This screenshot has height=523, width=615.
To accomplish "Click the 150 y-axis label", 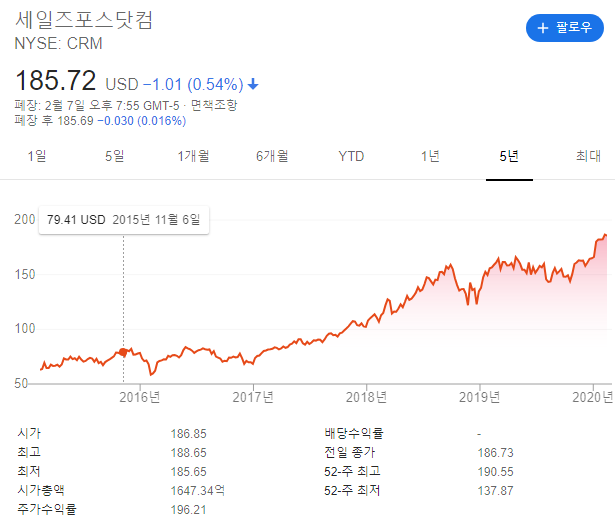I will 25,274.
